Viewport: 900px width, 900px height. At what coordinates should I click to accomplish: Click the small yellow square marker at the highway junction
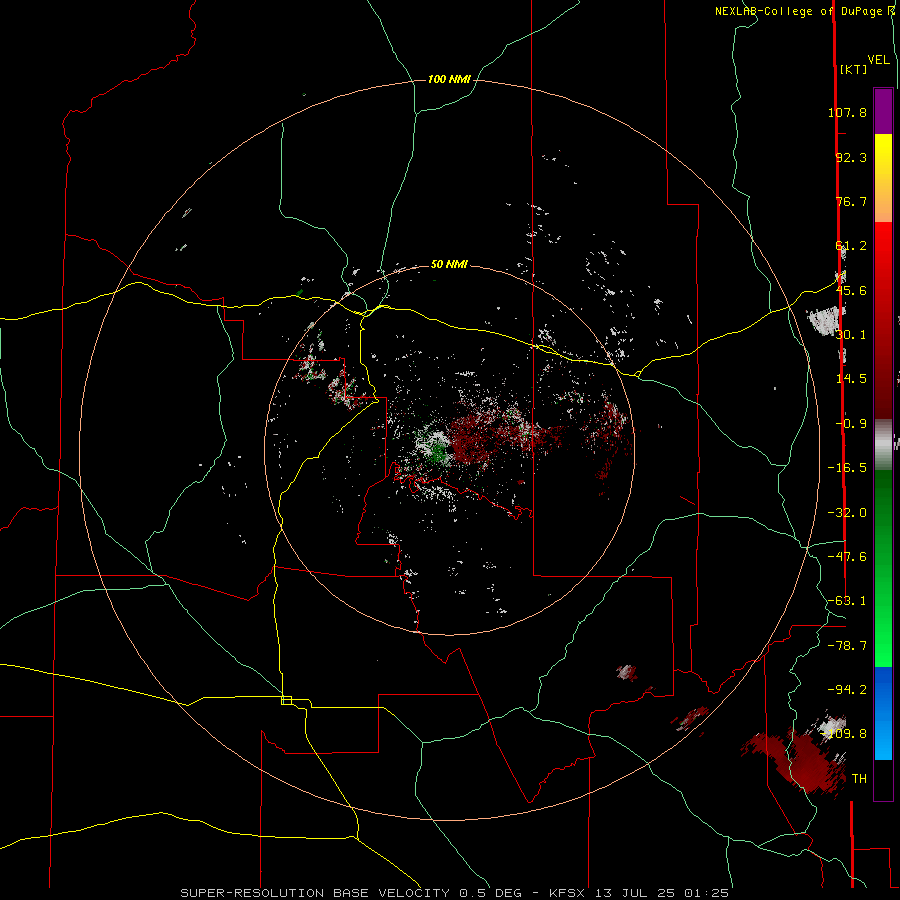[286, 700]
